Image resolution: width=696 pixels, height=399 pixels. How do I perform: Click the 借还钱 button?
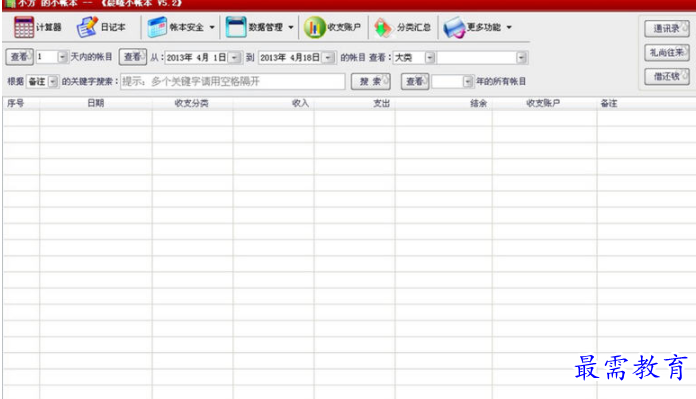point(667,76)
